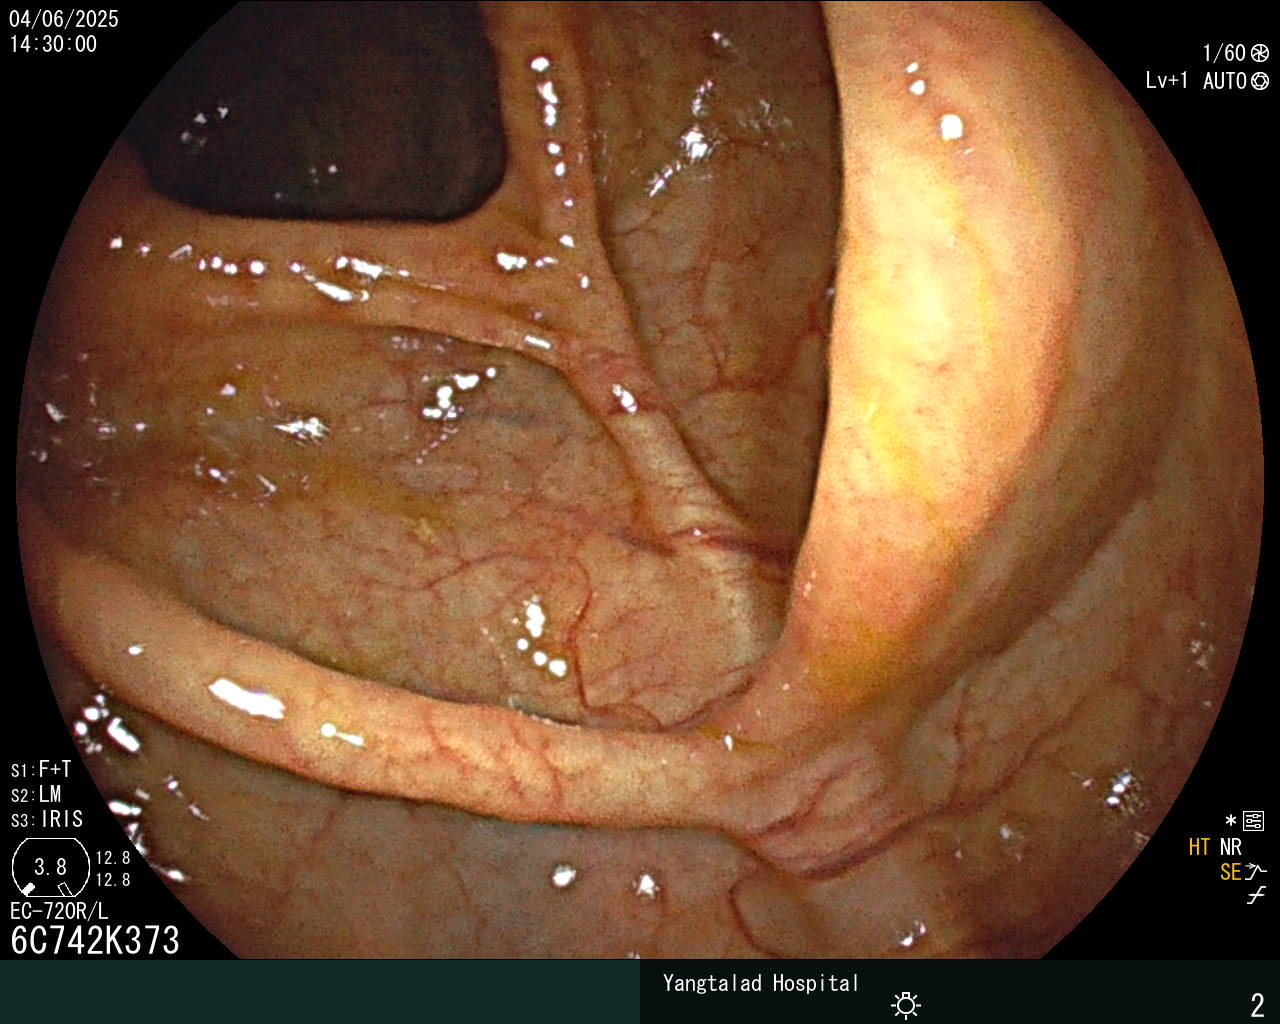Click the time 14:30:00
The image size is (1280, 1024).
click(54, 44)
